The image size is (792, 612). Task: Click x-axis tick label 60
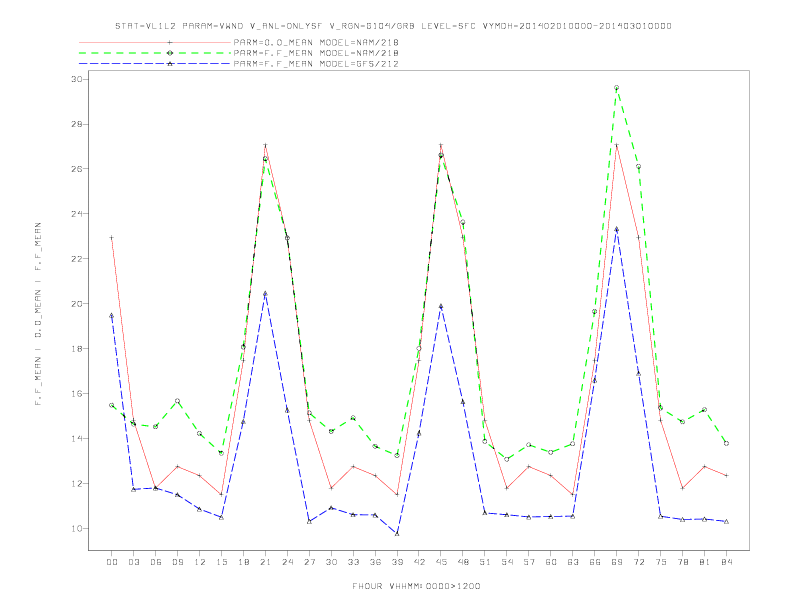[x=551, y=562]
